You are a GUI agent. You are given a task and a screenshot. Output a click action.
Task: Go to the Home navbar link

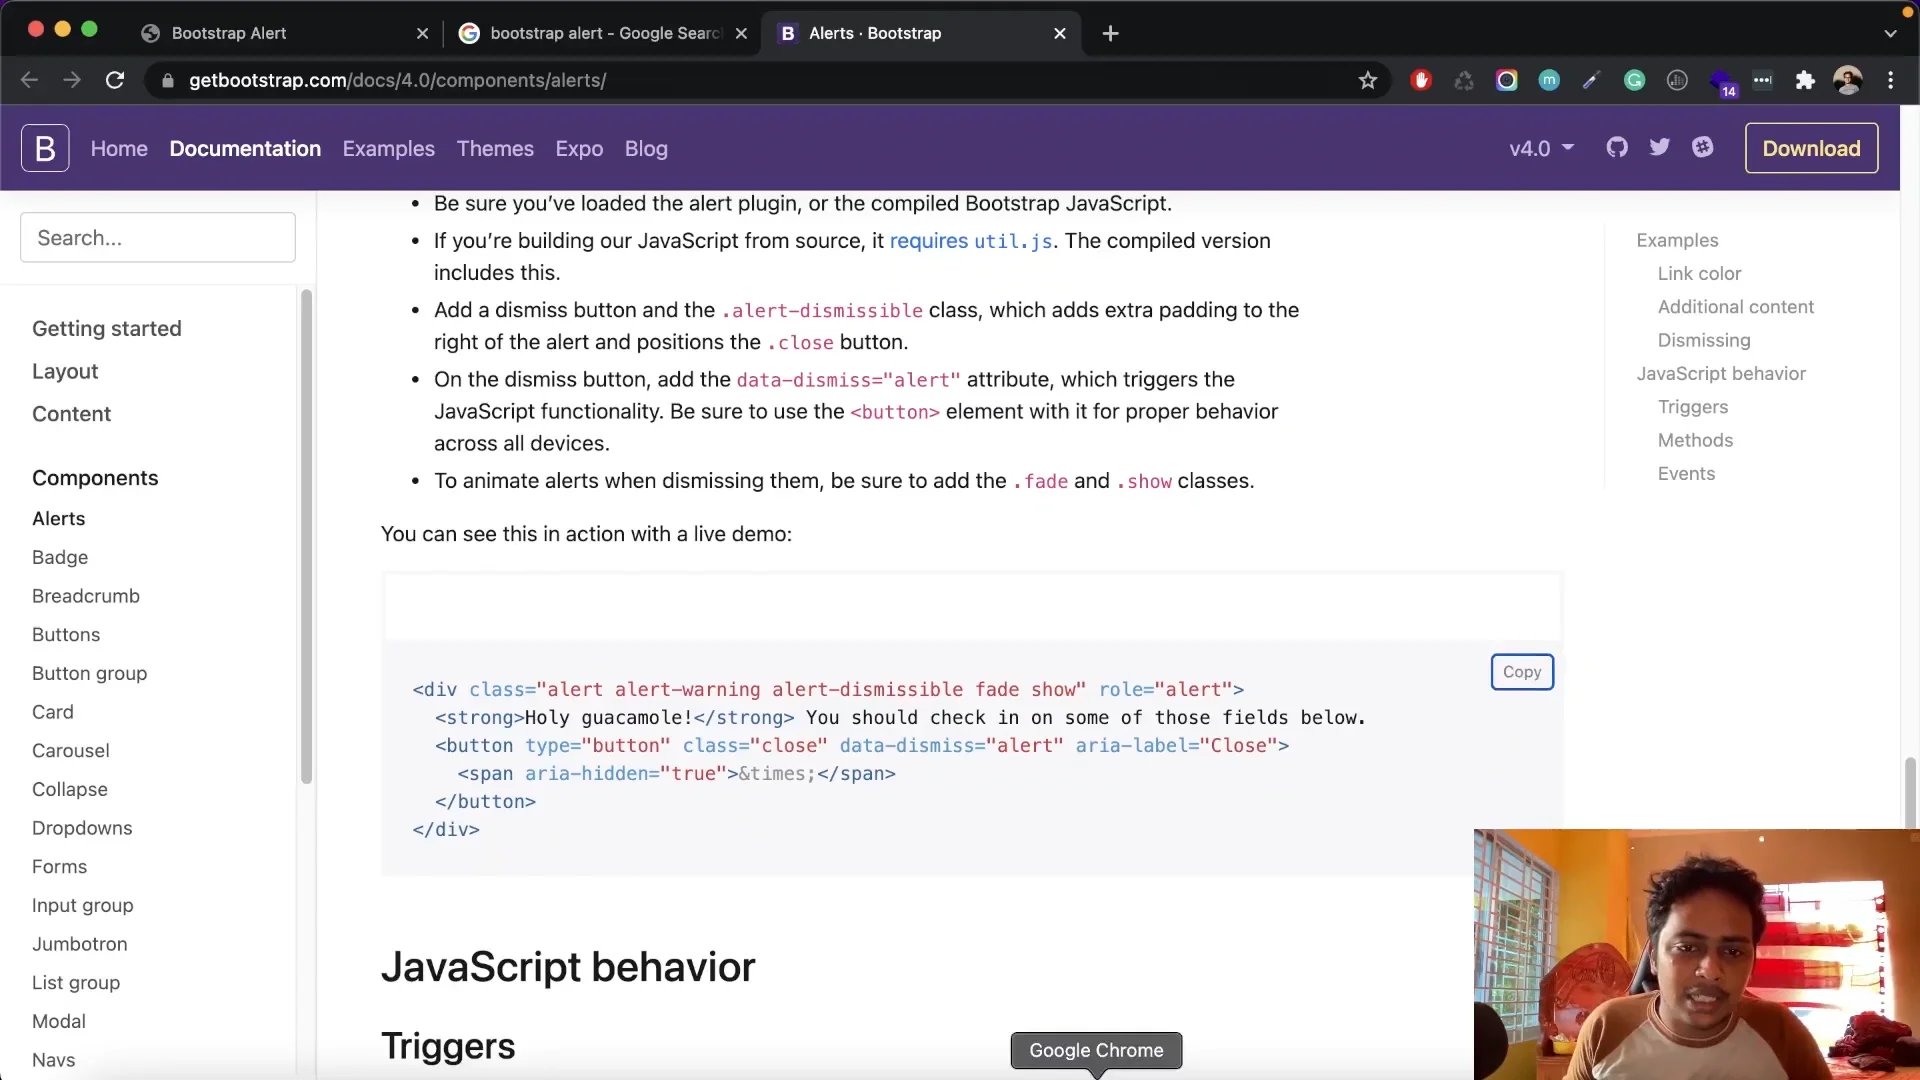click(119, 148)
